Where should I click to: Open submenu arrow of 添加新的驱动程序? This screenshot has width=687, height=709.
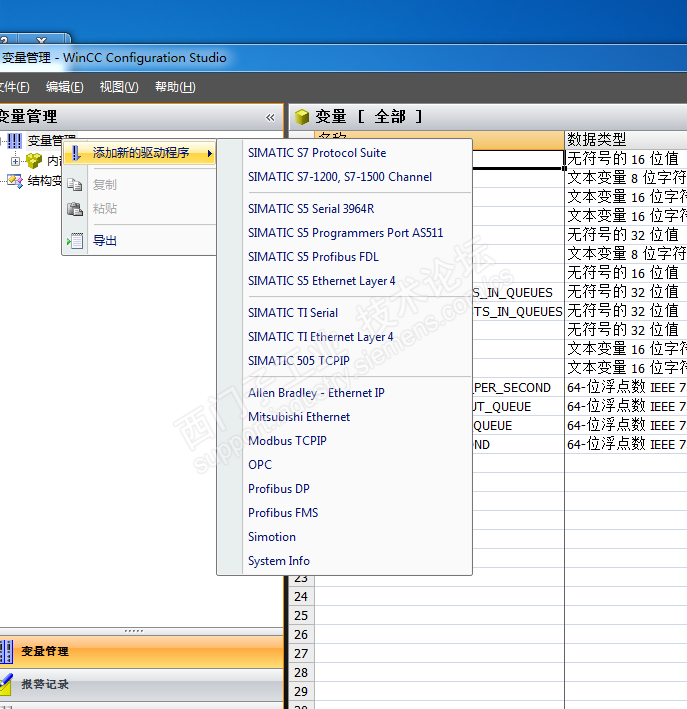(x=209, y=154)
